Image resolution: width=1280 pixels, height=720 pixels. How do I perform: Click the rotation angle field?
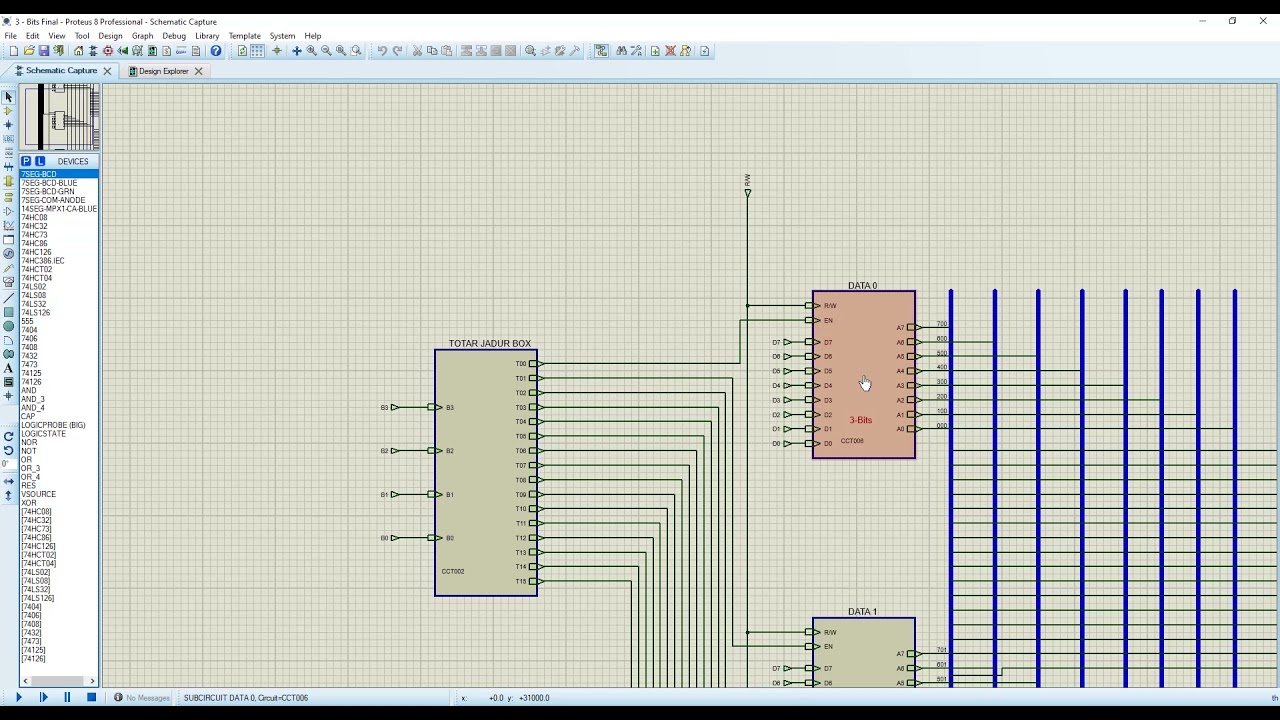[x=9, y=464]
